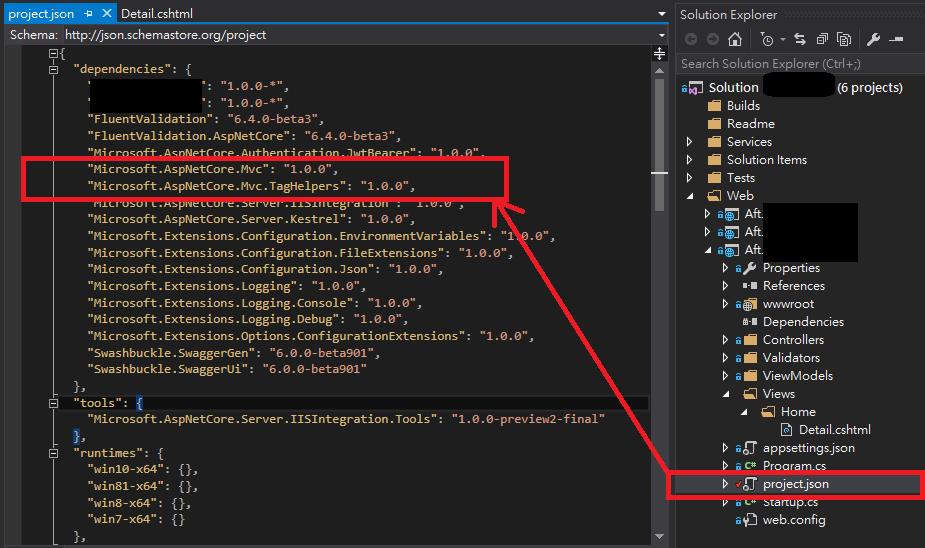The width and height of the screenshot is (925, 548).
Task: Expand the Tests folder arrow
Action: tap(690, 178)
